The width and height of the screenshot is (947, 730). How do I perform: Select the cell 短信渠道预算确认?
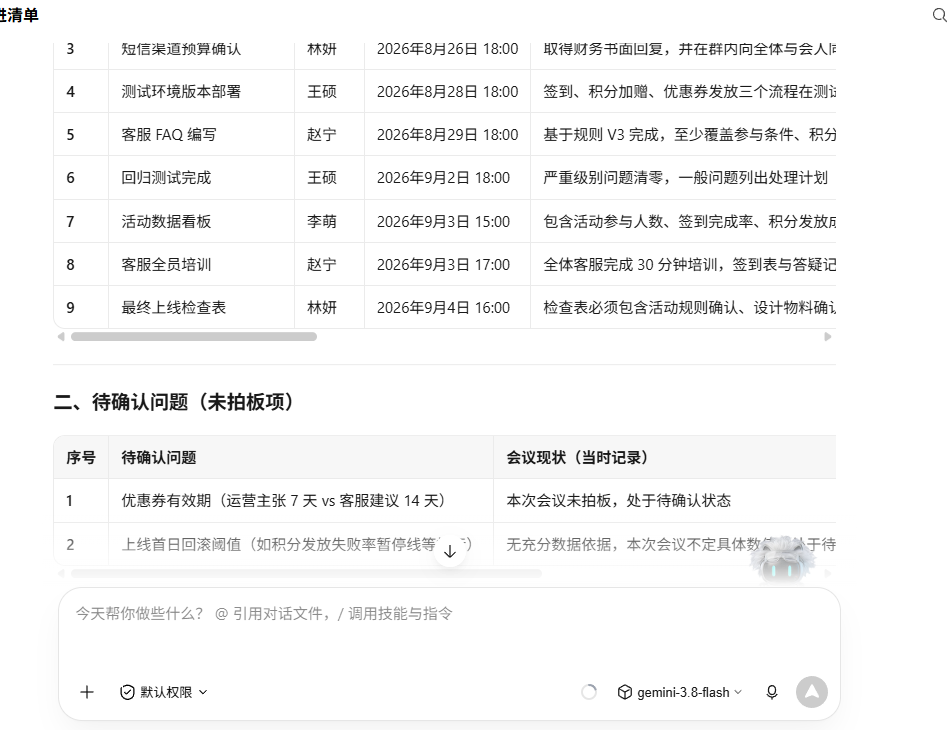181,49
